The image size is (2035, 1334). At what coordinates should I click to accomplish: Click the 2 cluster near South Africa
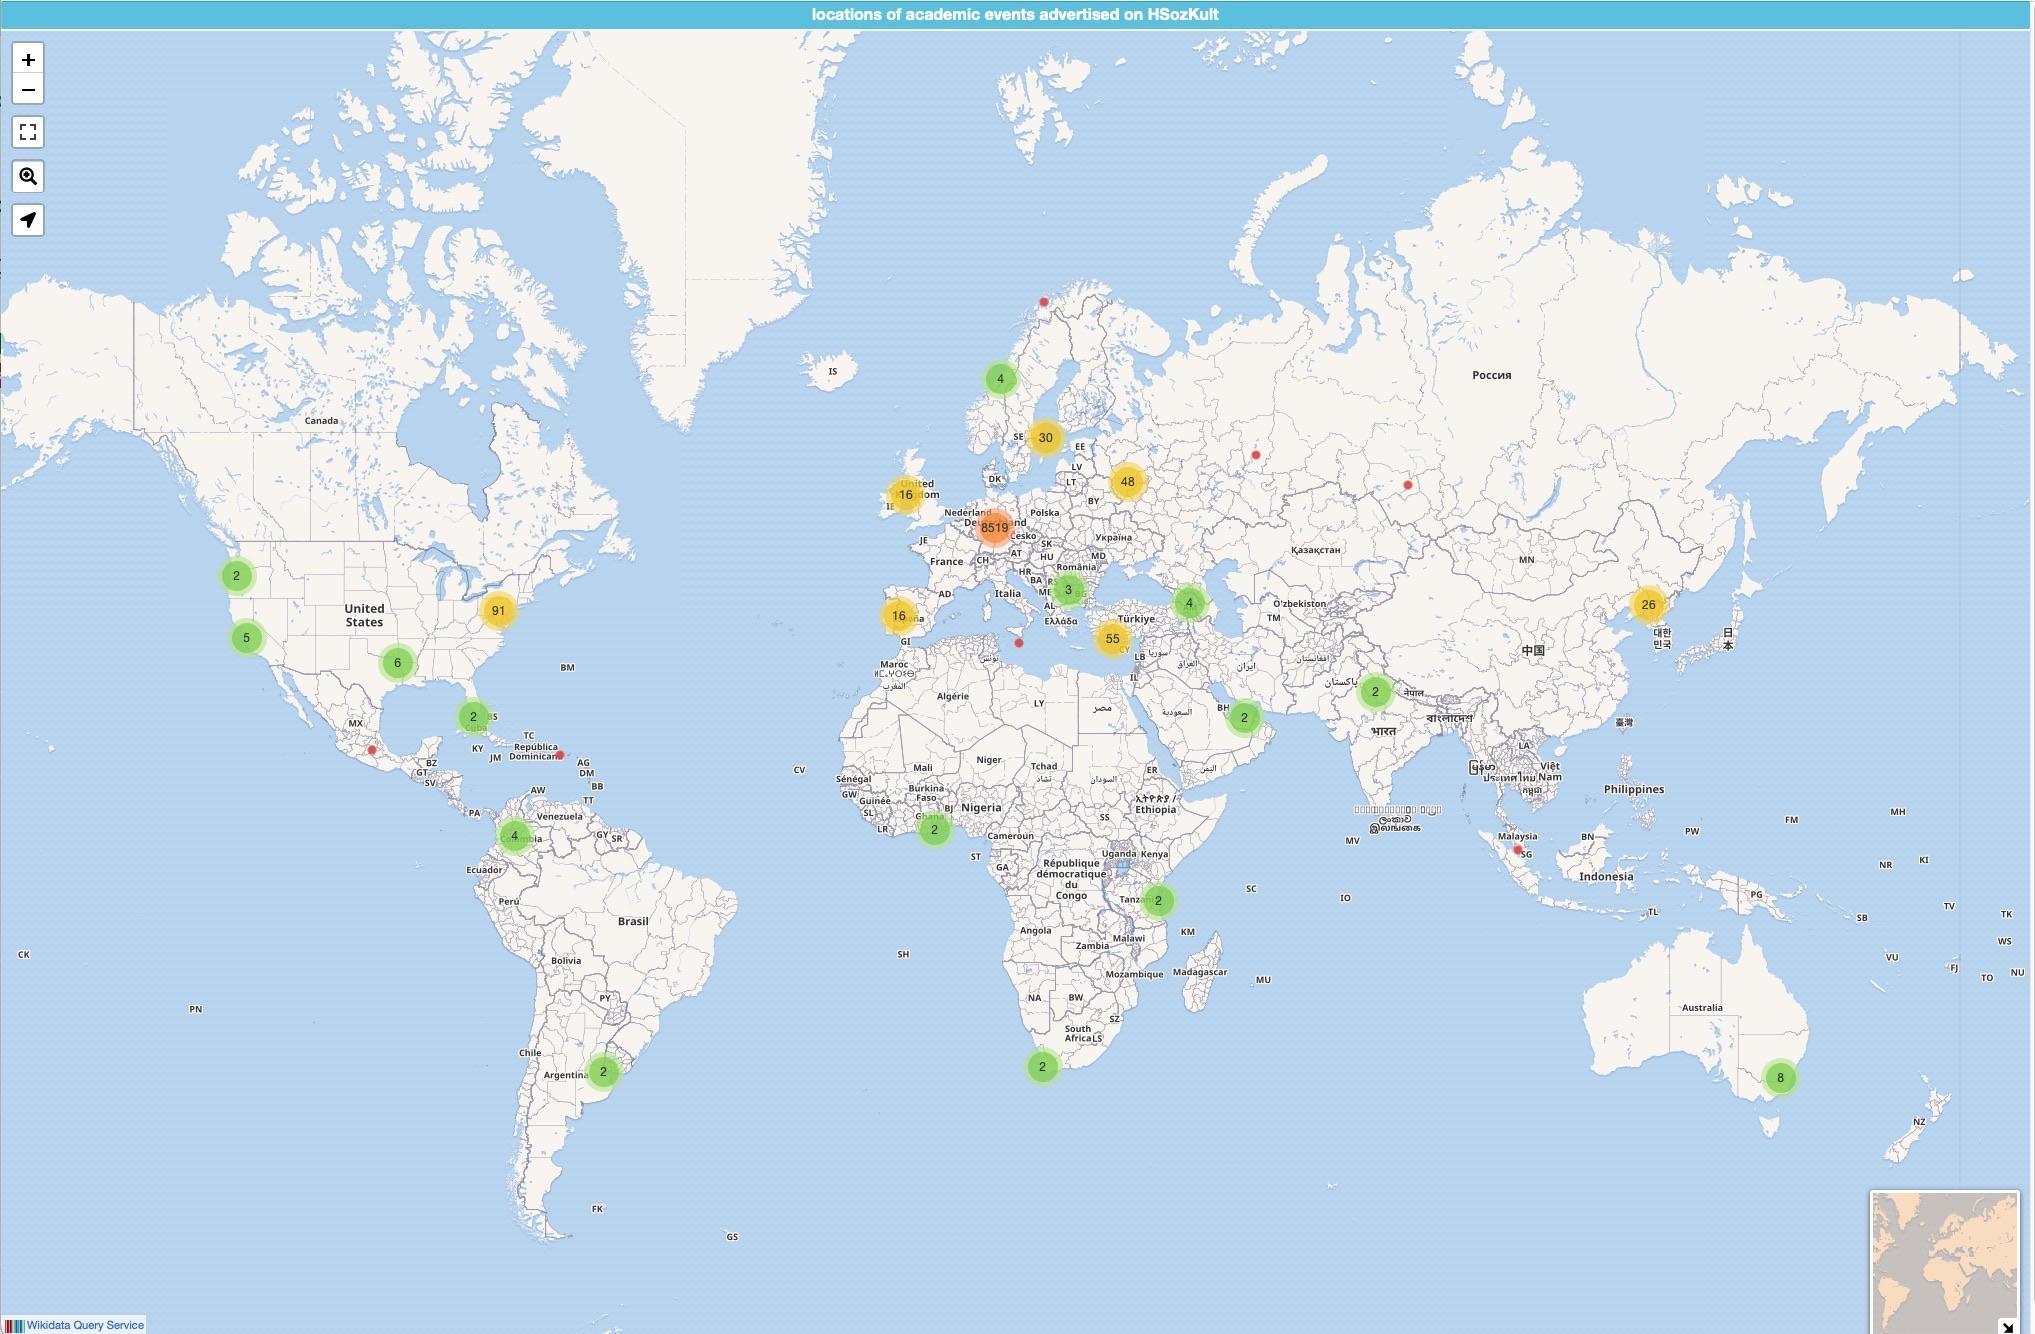pos(1042,1067)
